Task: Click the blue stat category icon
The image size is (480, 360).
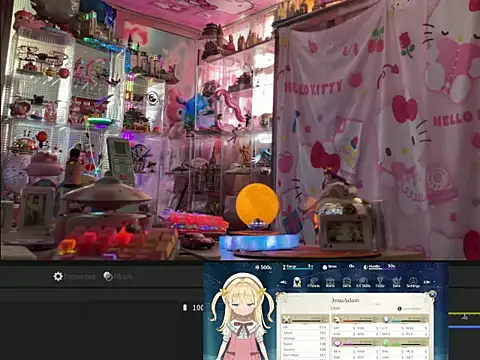Action: point(386,319)
